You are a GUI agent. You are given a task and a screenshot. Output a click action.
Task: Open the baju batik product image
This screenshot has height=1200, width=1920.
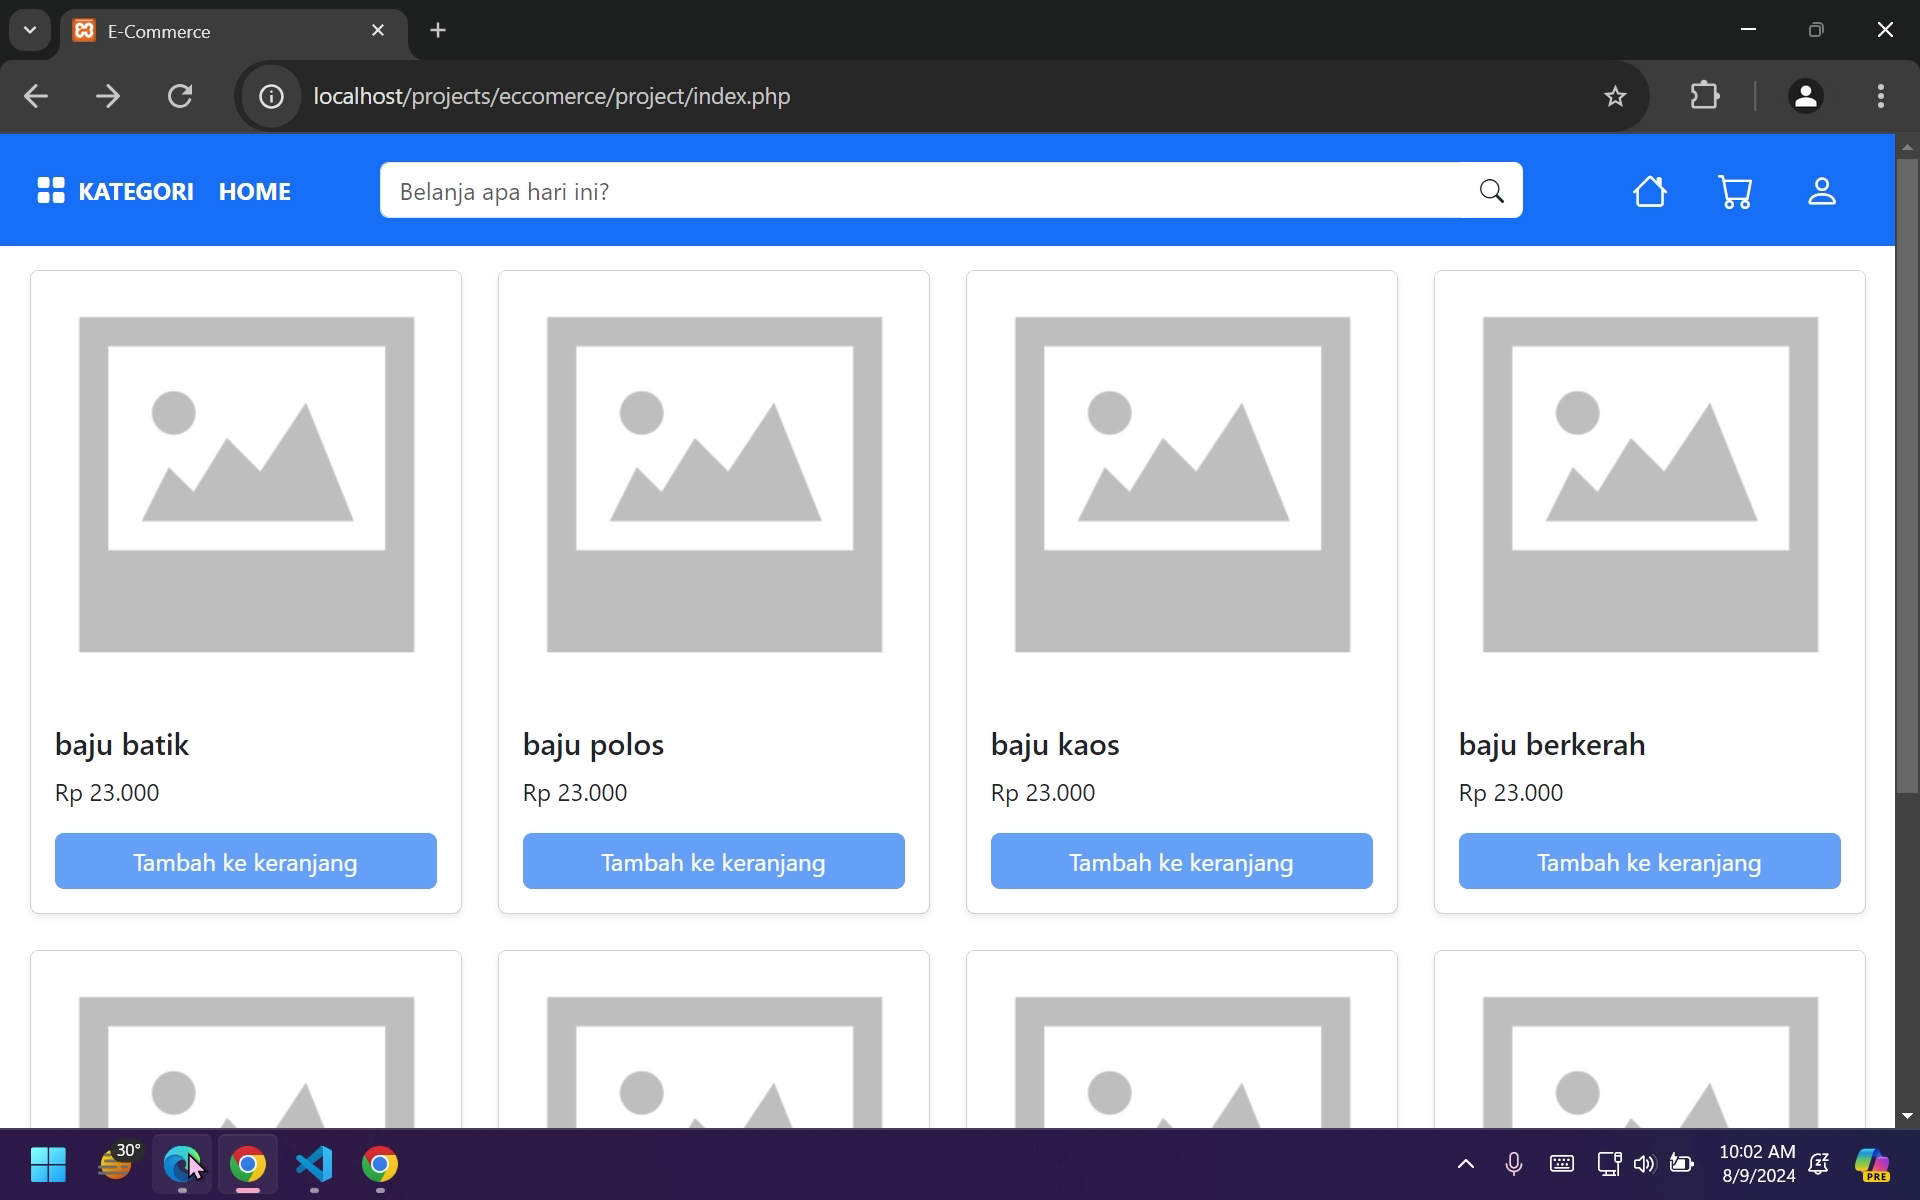click(246, 485)
